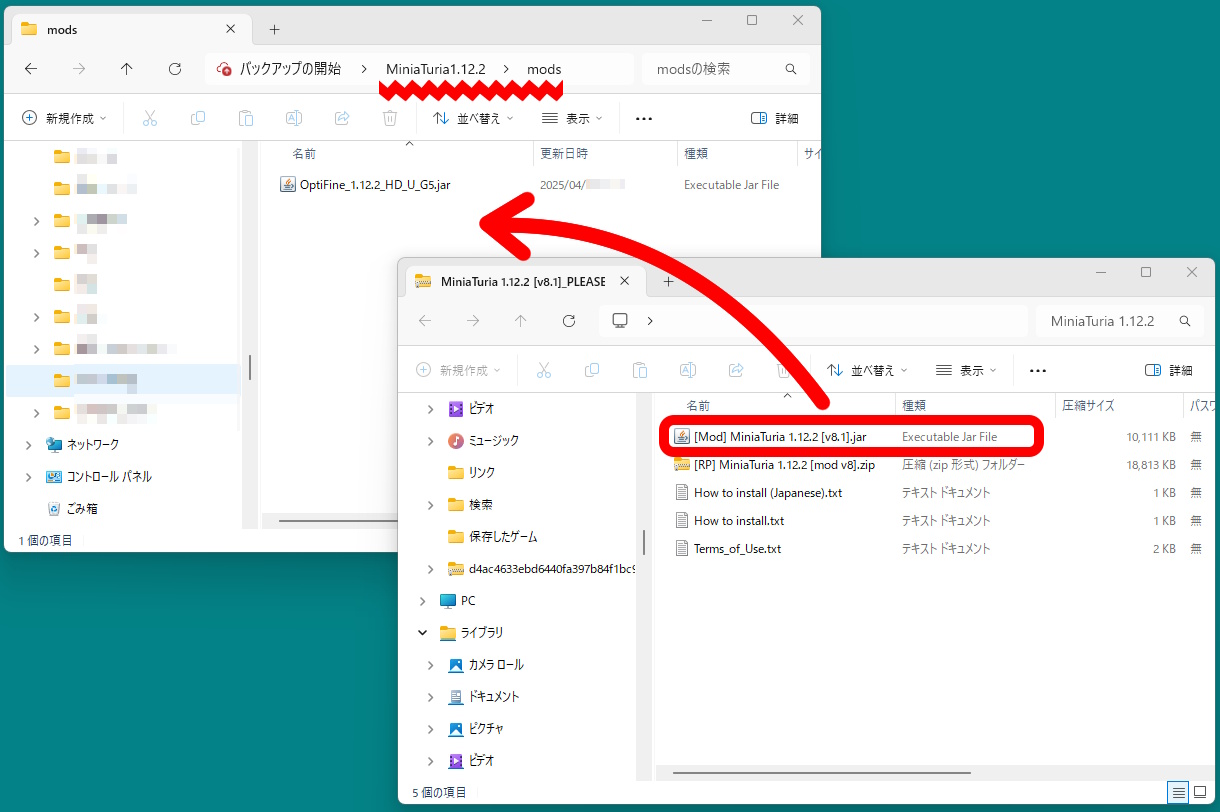
Task: Click the Share icon in the mods window
Action: [x=342, y=118]
